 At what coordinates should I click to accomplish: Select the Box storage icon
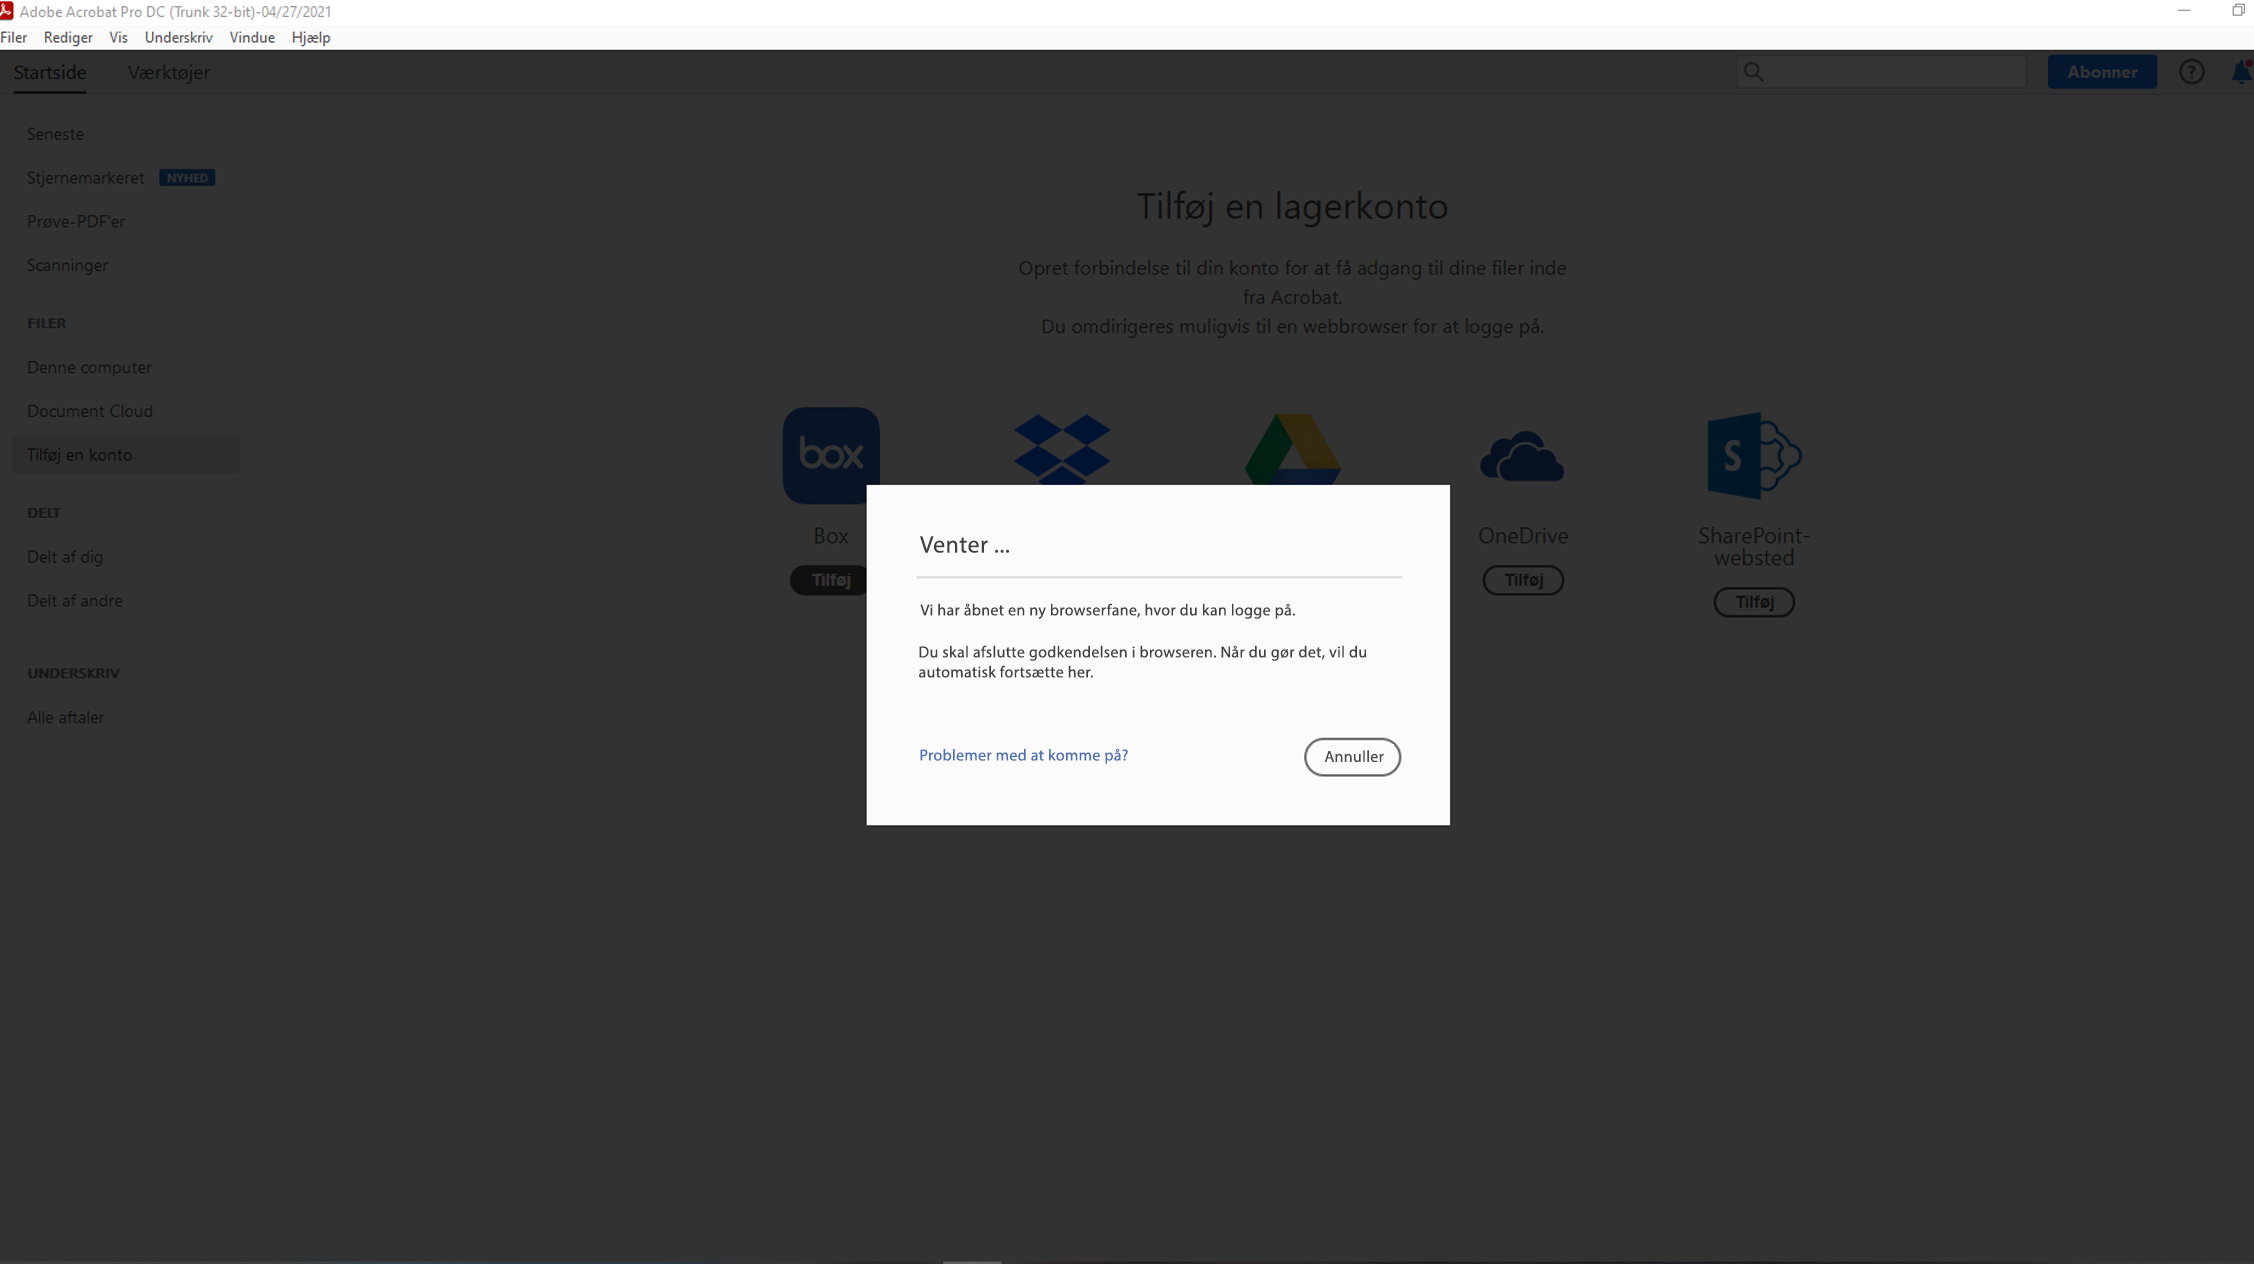coord(830,455)
